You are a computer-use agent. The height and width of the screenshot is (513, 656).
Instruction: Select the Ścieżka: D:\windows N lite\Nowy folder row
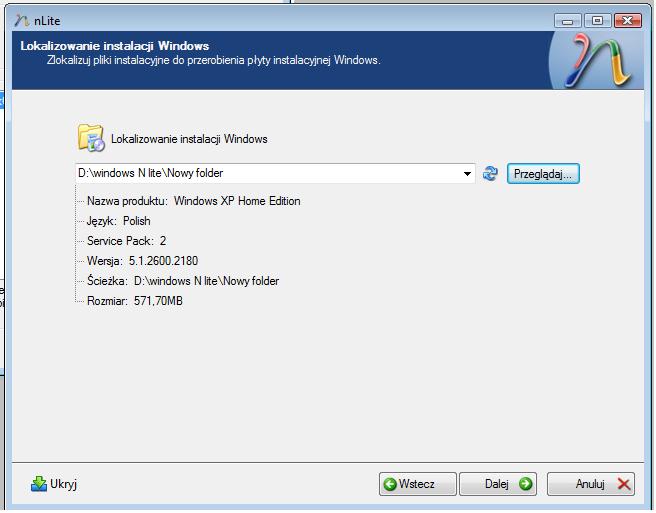click(183, 281)
